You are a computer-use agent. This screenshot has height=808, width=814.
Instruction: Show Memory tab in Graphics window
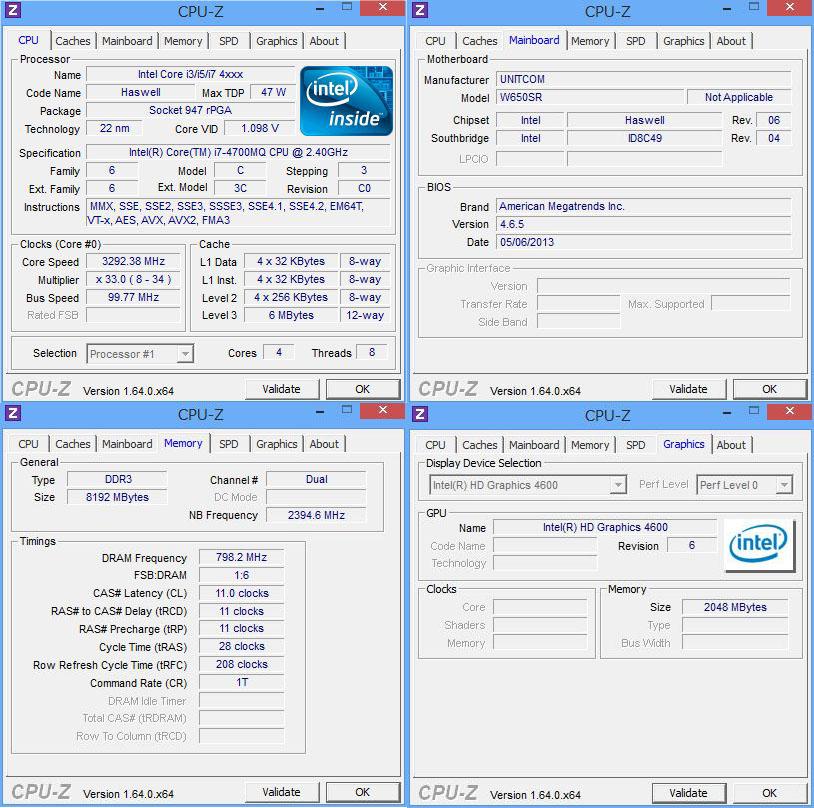click(590, 445)
